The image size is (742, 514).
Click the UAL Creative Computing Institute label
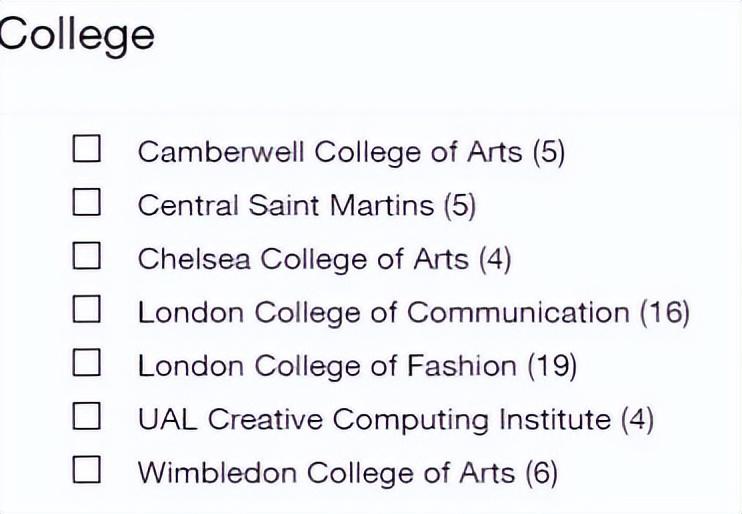373,419
